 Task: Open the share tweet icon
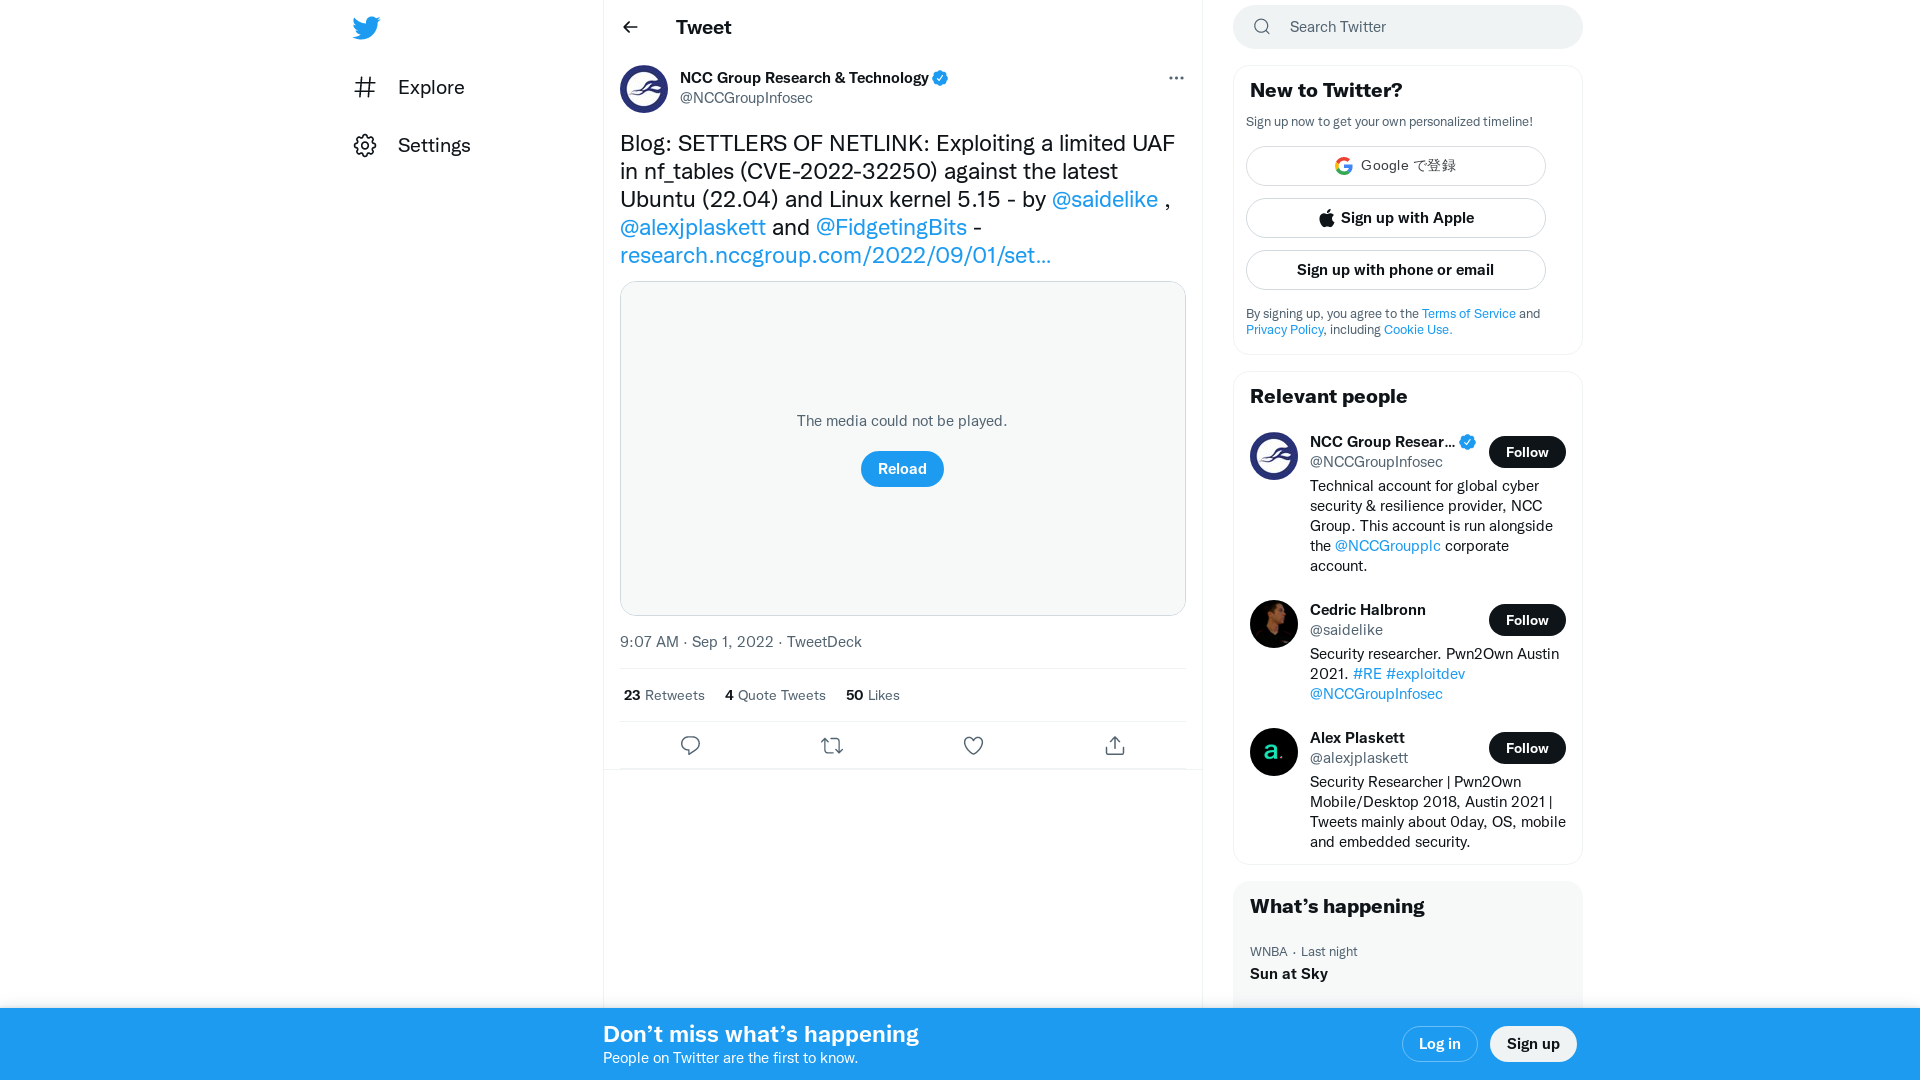click(x=1115, y=746)
